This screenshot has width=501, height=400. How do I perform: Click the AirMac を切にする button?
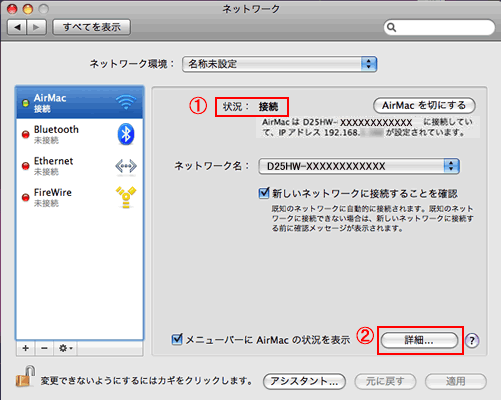[424, 106]
